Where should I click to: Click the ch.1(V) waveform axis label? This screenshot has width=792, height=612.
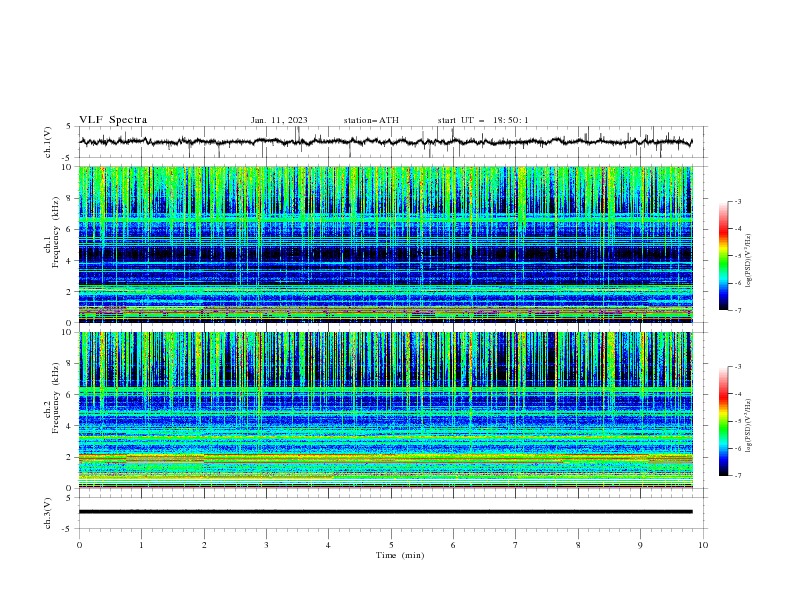pos(48,142)
